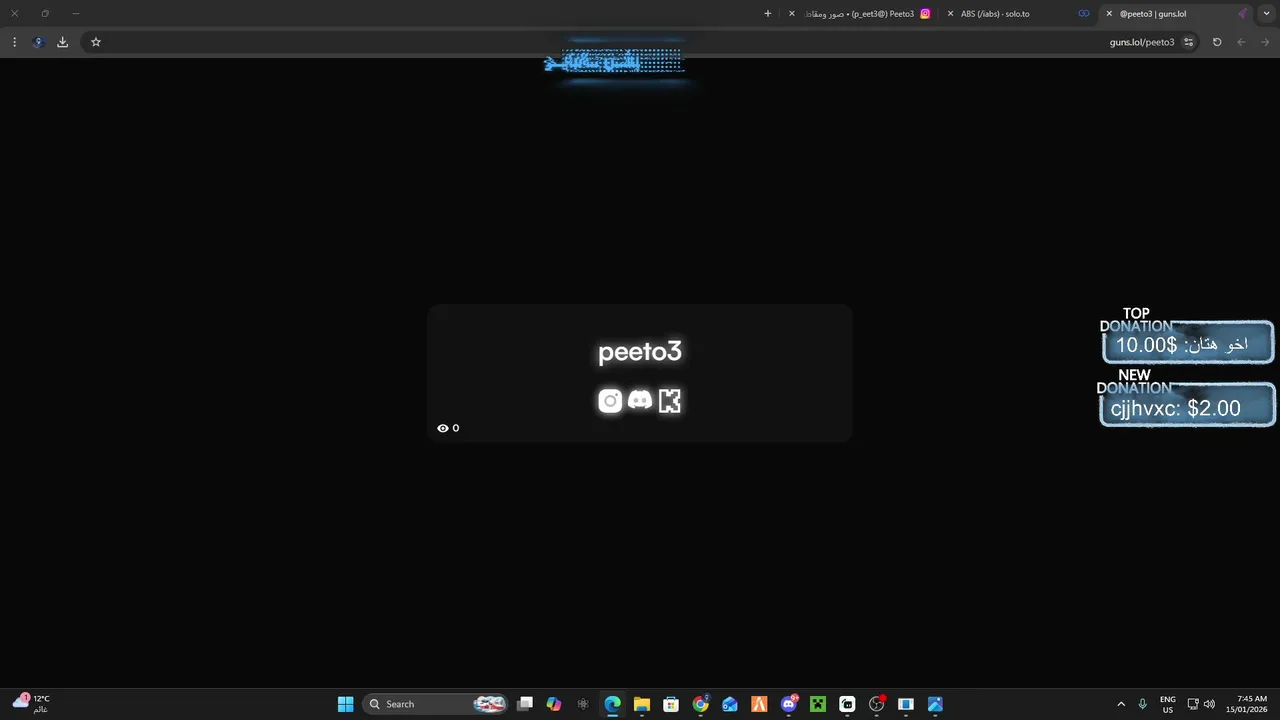This screenshot has height=720, width=1280.
Task: Switch to the Peeto3 (@p_eet3) Instagram tab
Action: [x=860, y=14]
